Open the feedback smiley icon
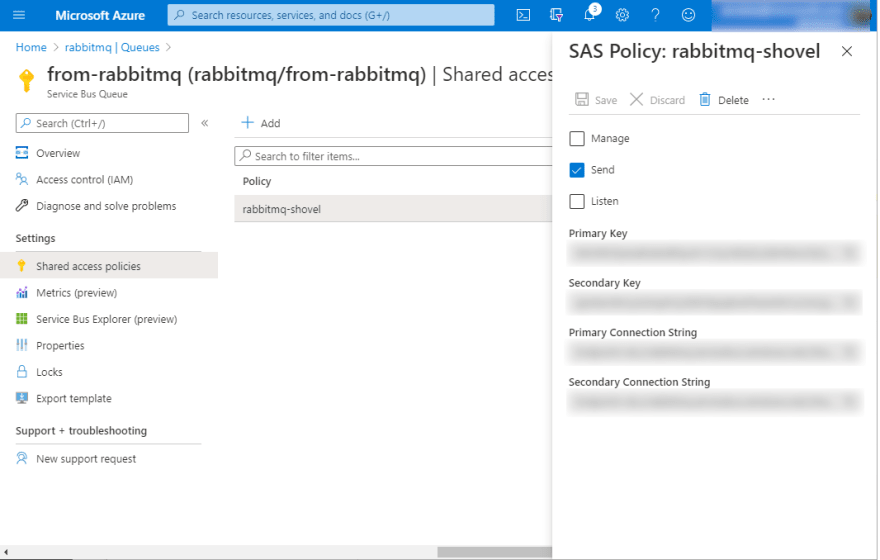Image resolution: width=880 pixels, height=560 pixels. (x=689, y=15)
